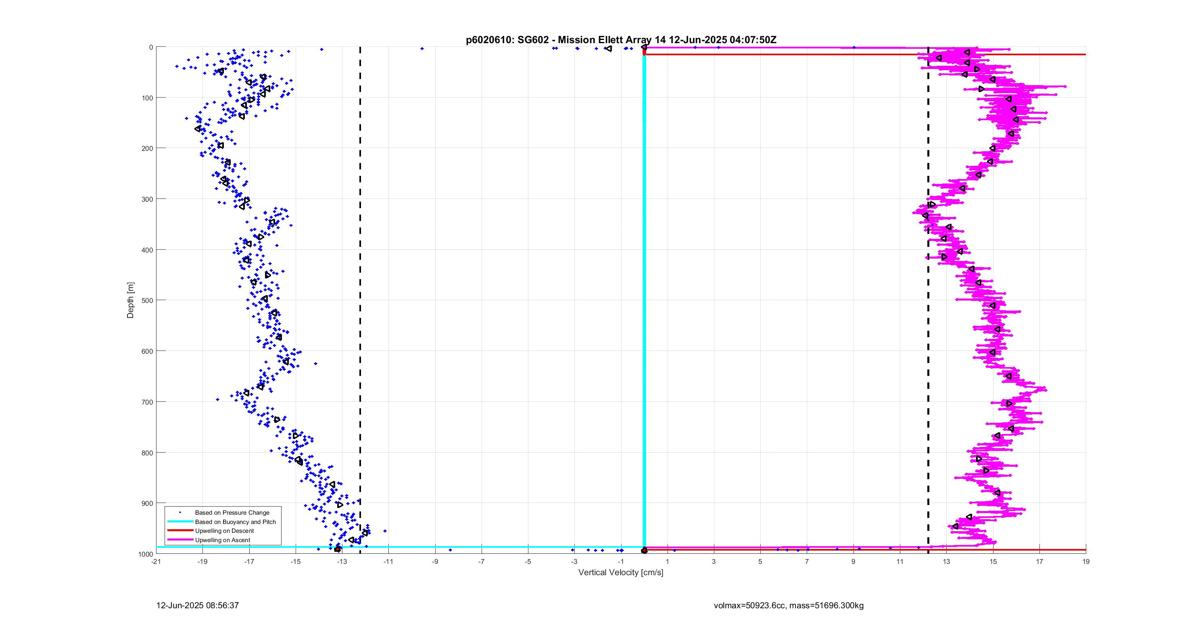The image size is (1200, 622).
Task: Click the 'volmax=50923.6cc, mass=51696.300kg' footer text
Action: [x=788, y=605]
